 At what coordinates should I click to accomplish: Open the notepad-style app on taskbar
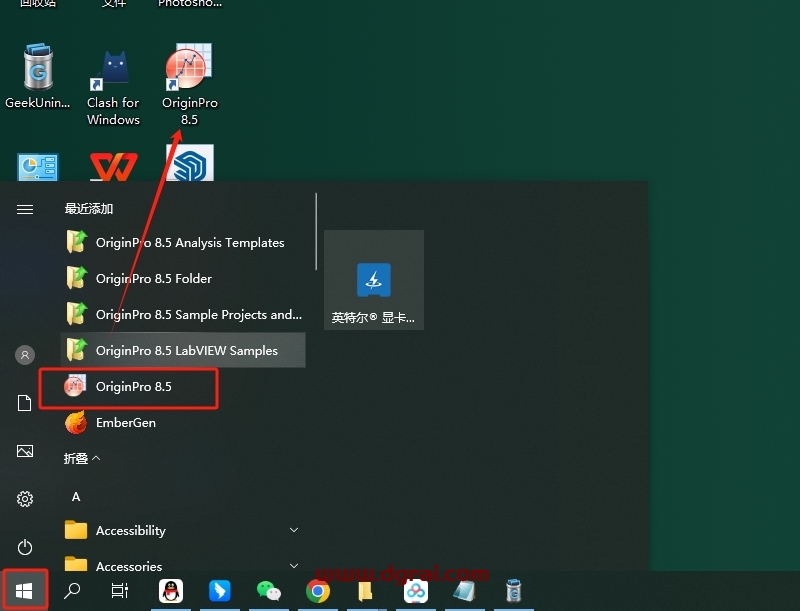pos(465,591)
